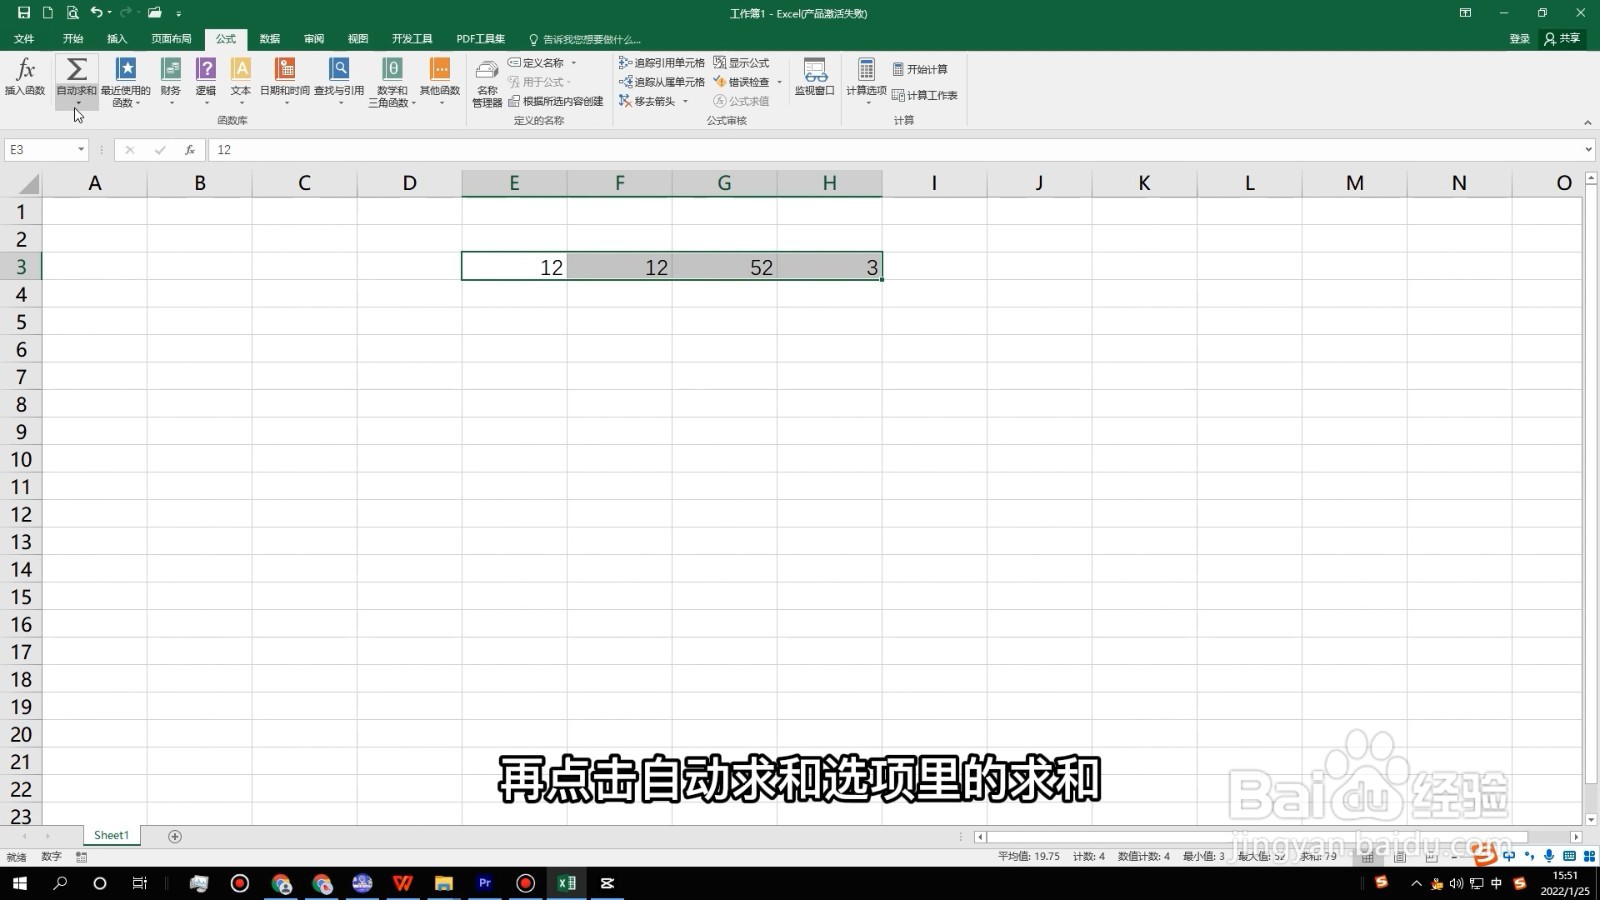Click the horizontal scrollbar right arrow
The width and height of the screenshot is (1600, 900).
1576,837
